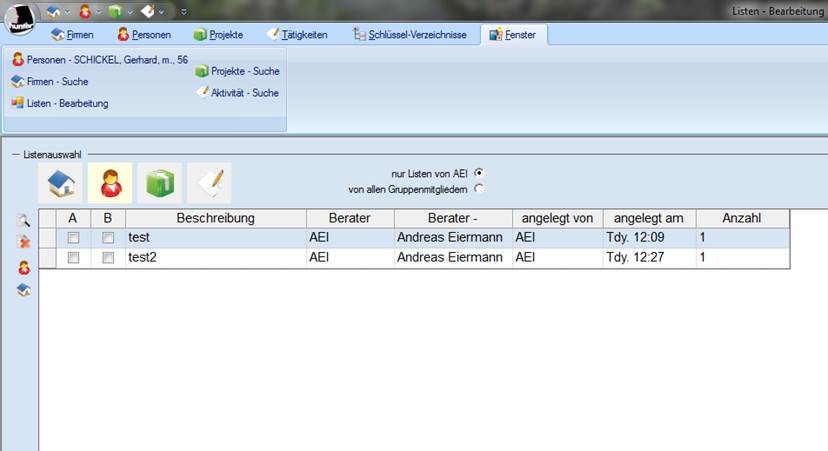Expand dropdown arrow next to quick-access house icon
The height and width of the screenshot is (451, 828).
[67, 12]
